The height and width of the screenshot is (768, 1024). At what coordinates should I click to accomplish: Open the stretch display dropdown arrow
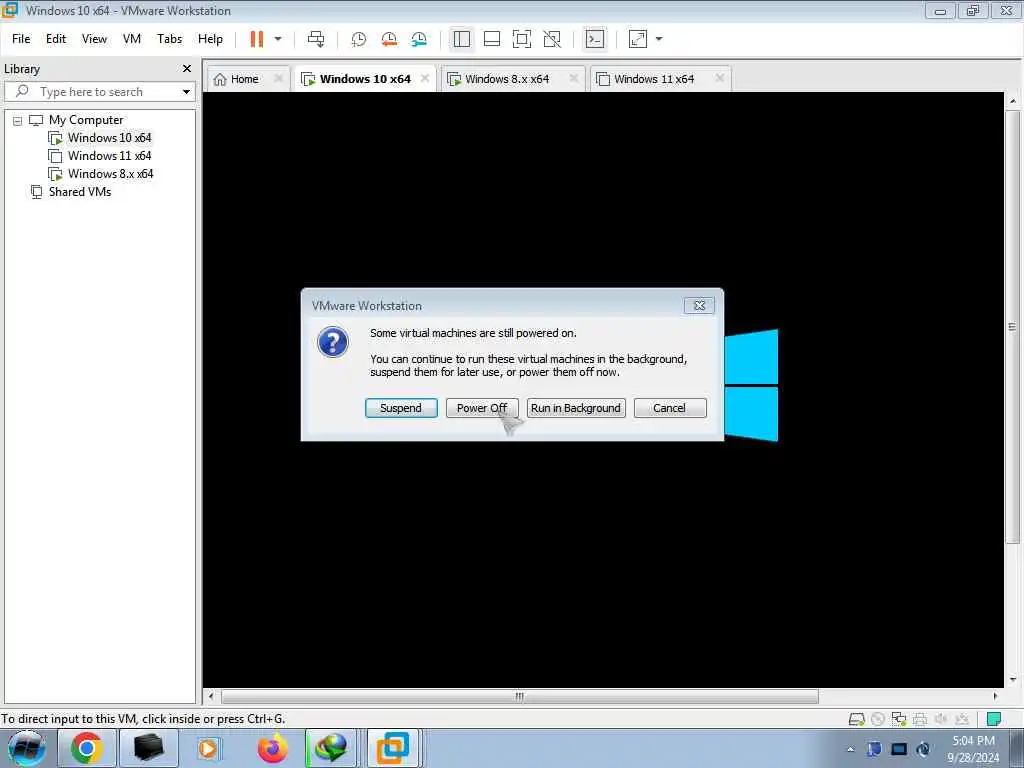[x=659, y=39]
